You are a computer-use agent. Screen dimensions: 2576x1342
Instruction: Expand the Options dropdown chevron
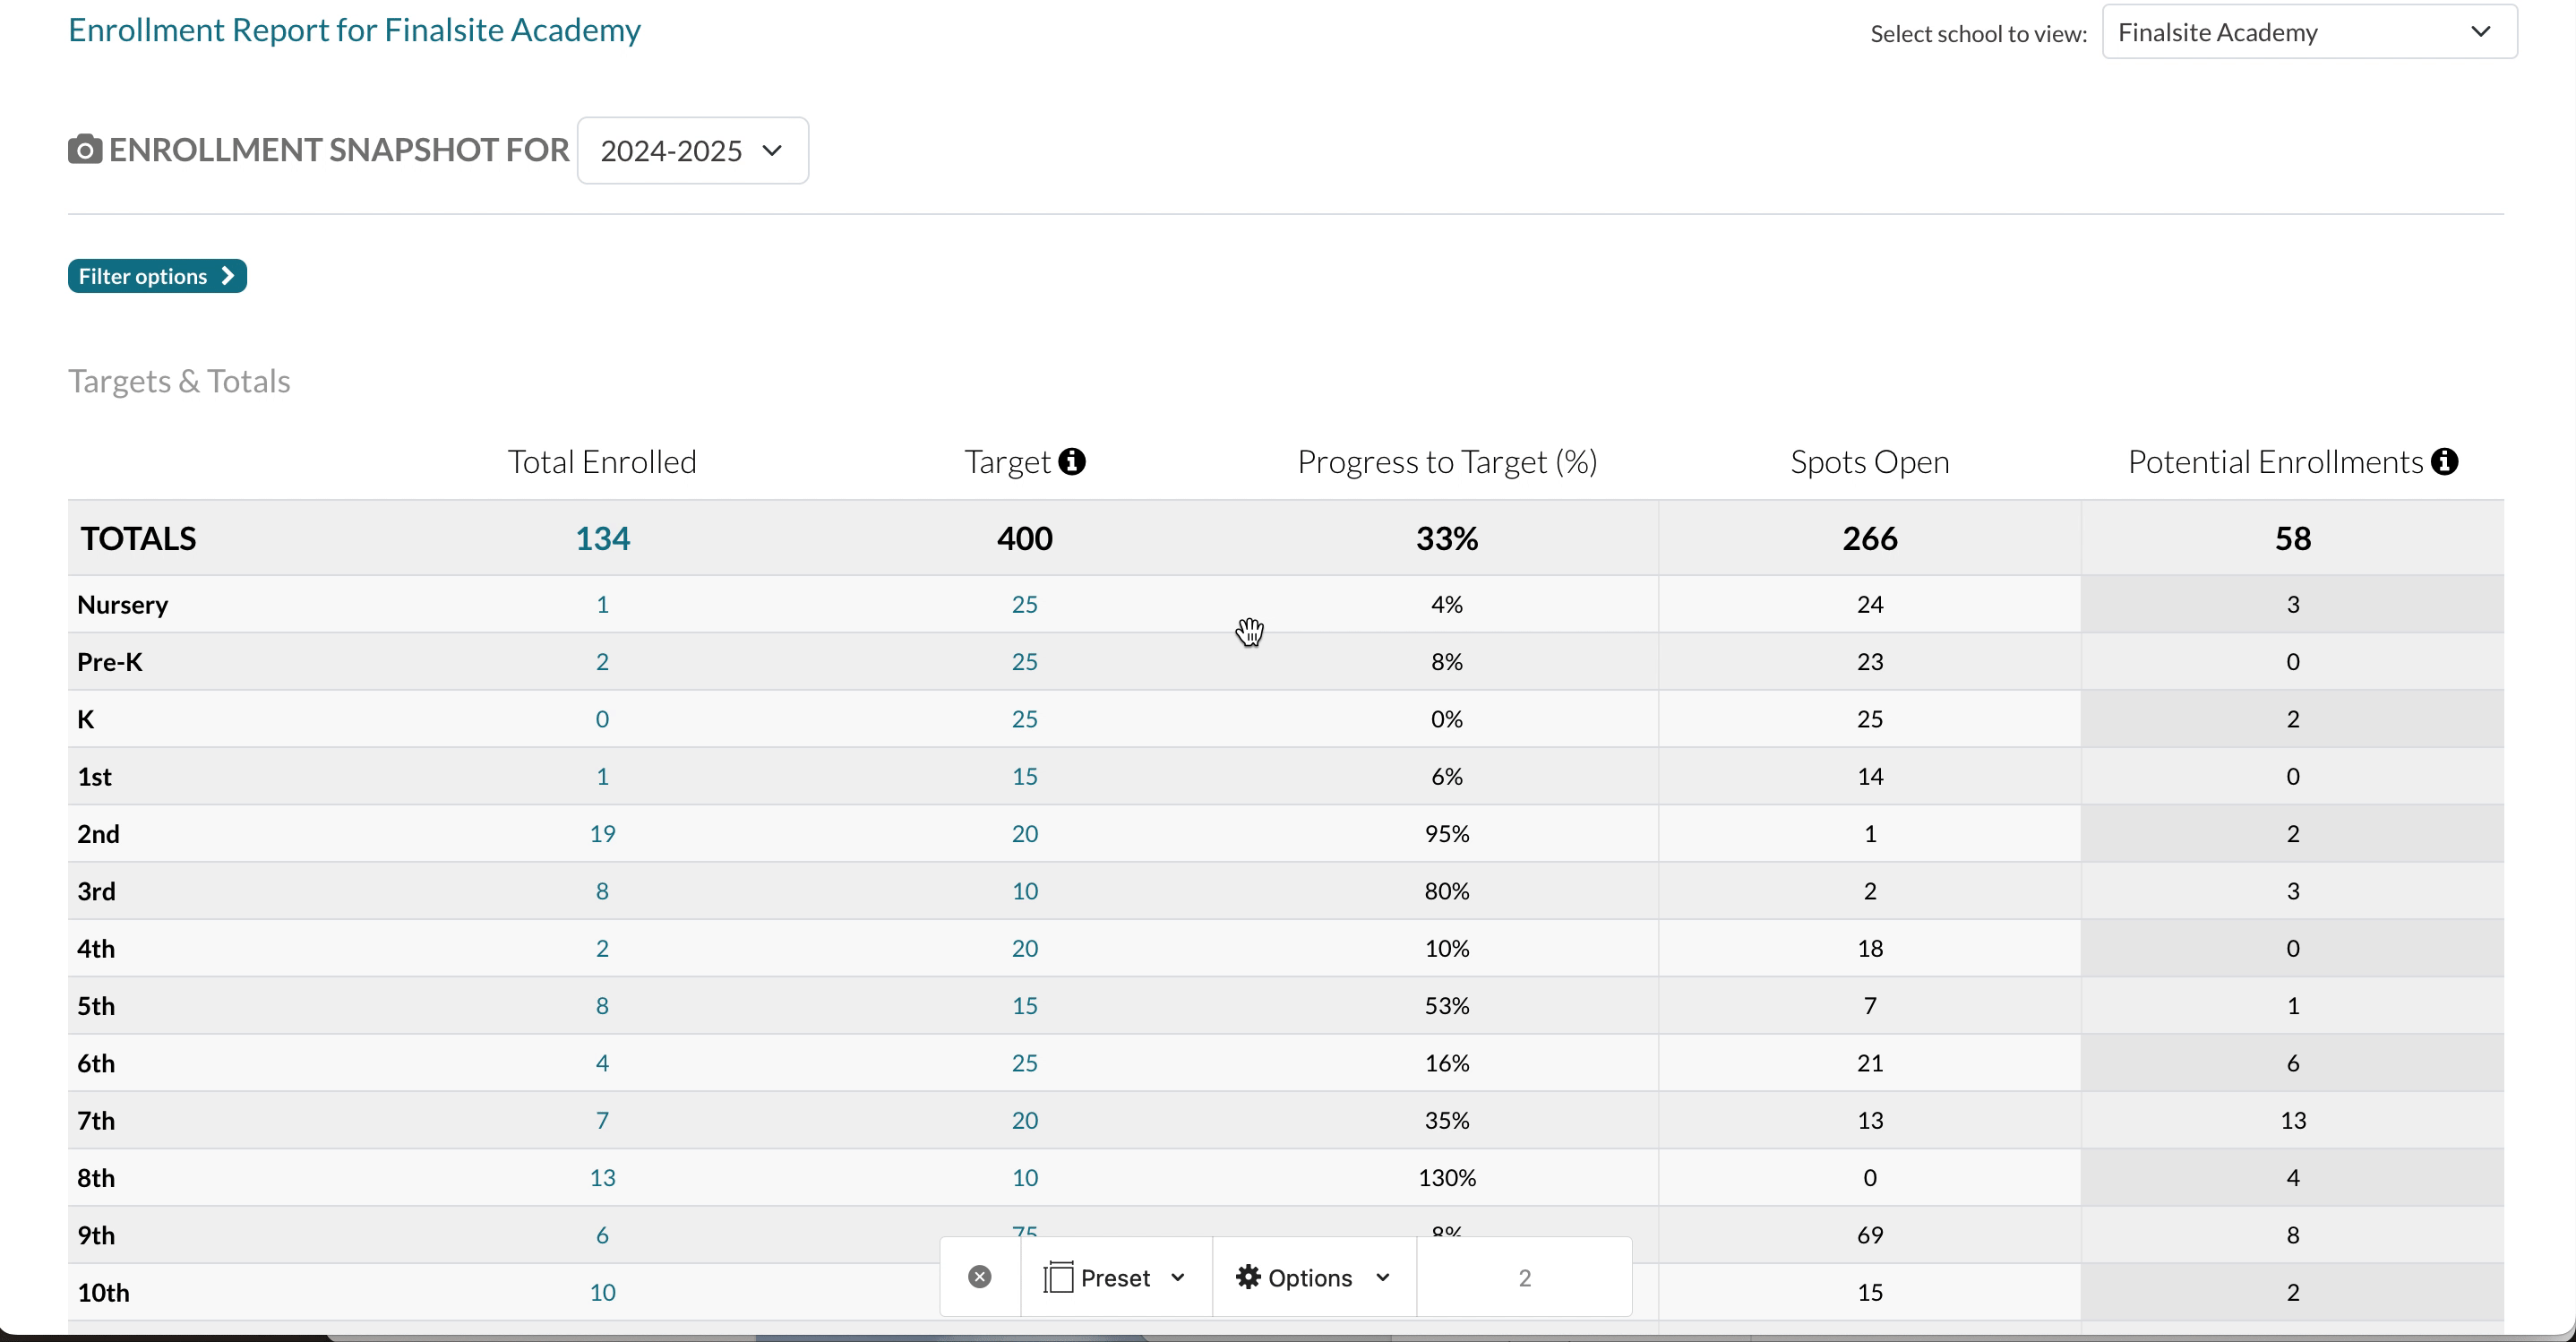pos(1383,1278)
